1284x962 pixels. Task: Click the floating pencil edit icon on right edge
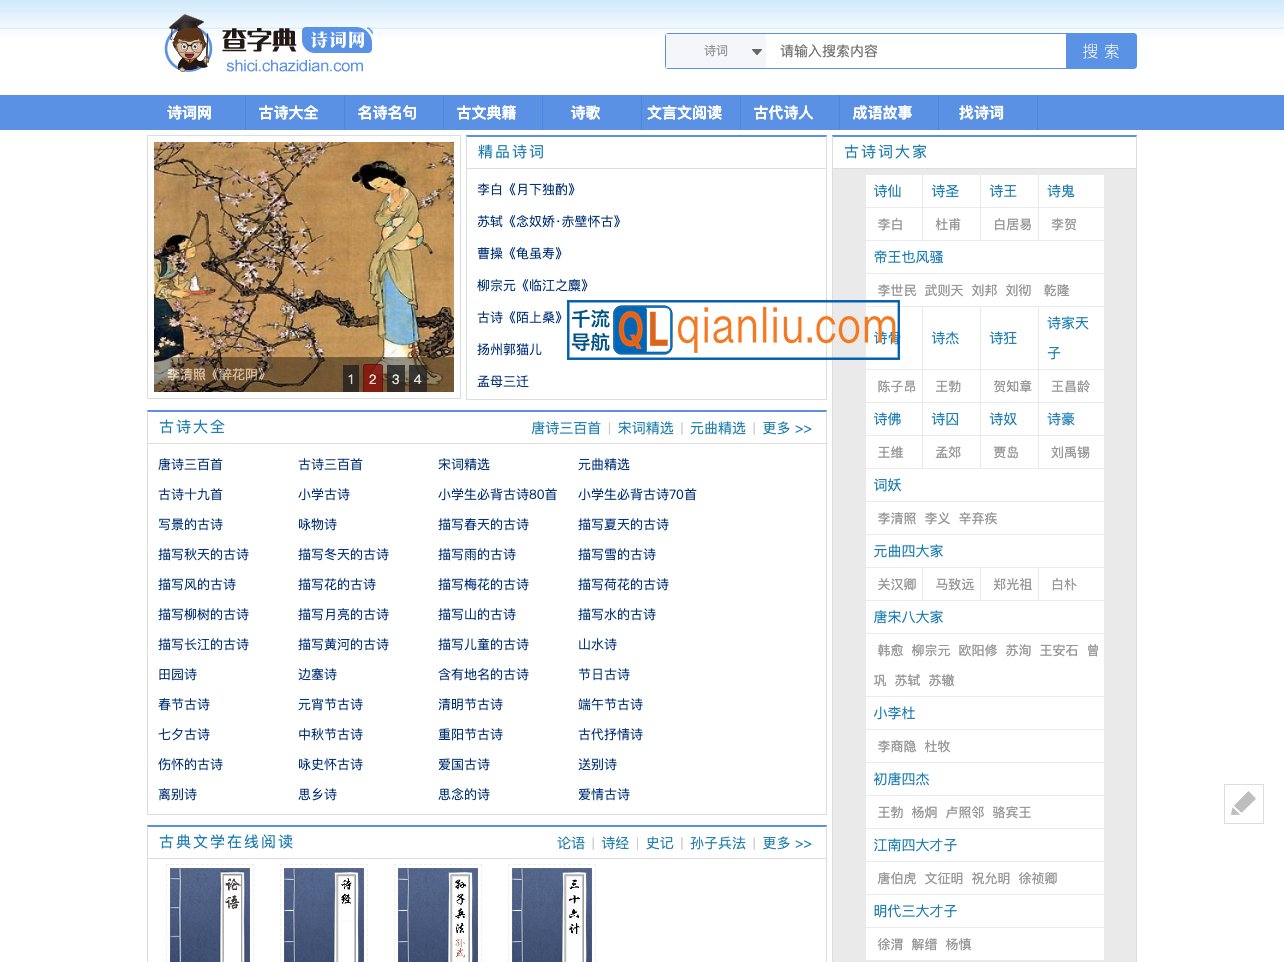point(1243,804)
